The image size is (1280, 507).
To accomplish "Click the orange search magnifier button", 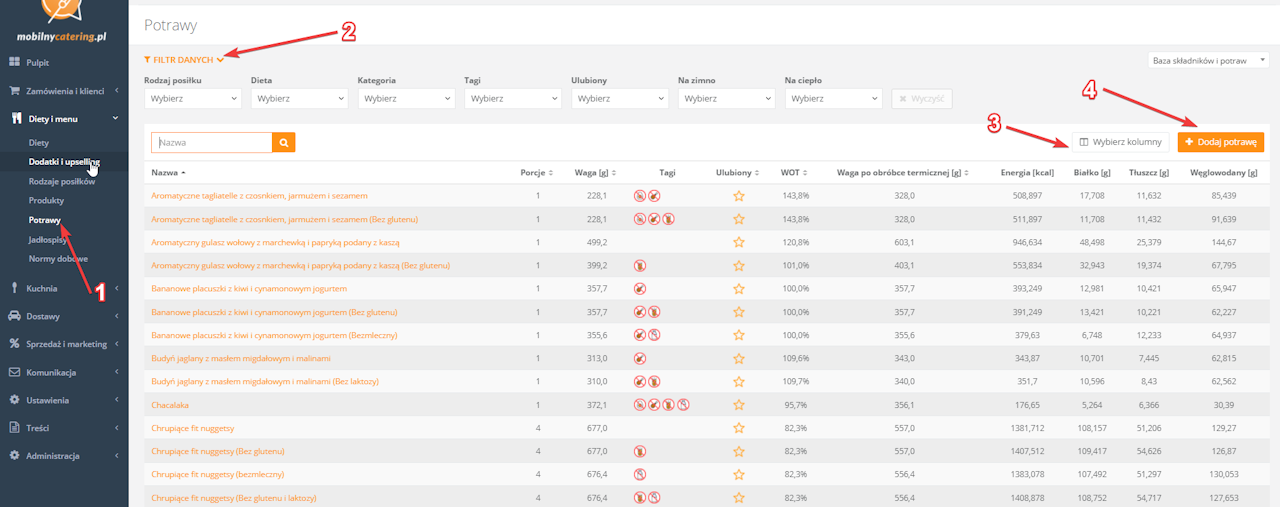I will 284,143.
